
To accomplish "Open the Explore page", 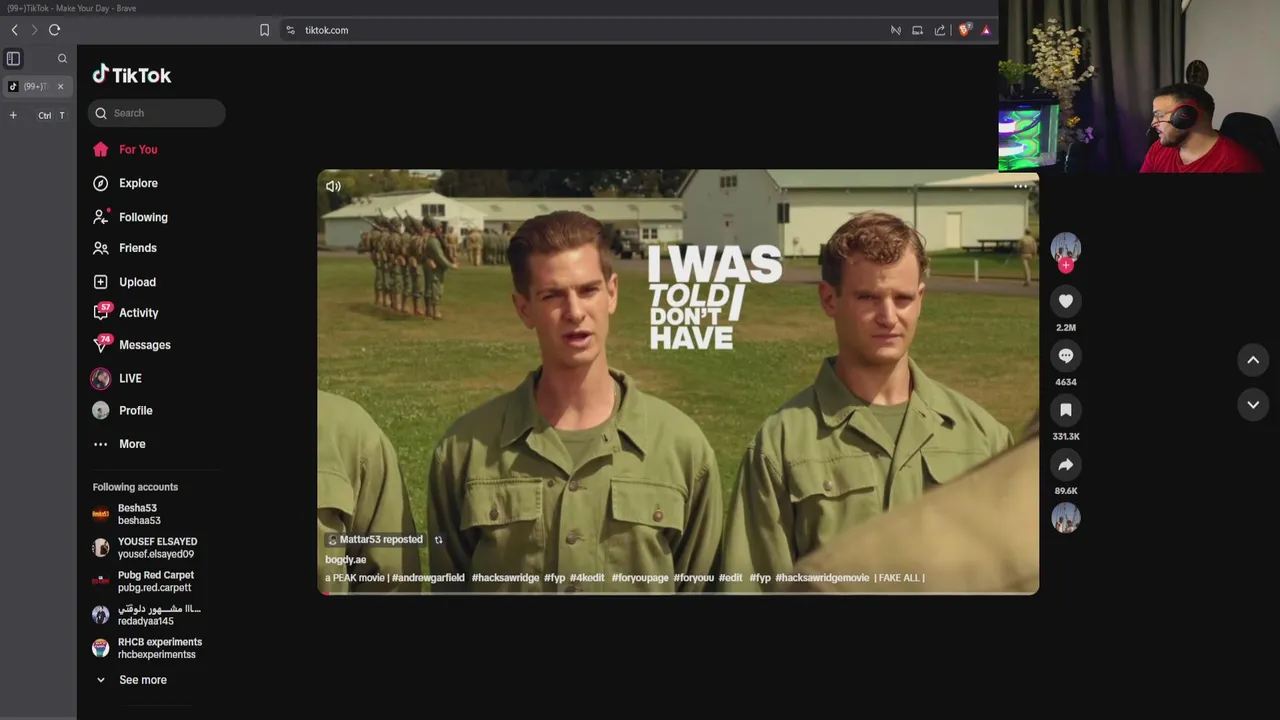I will [125, 183].
